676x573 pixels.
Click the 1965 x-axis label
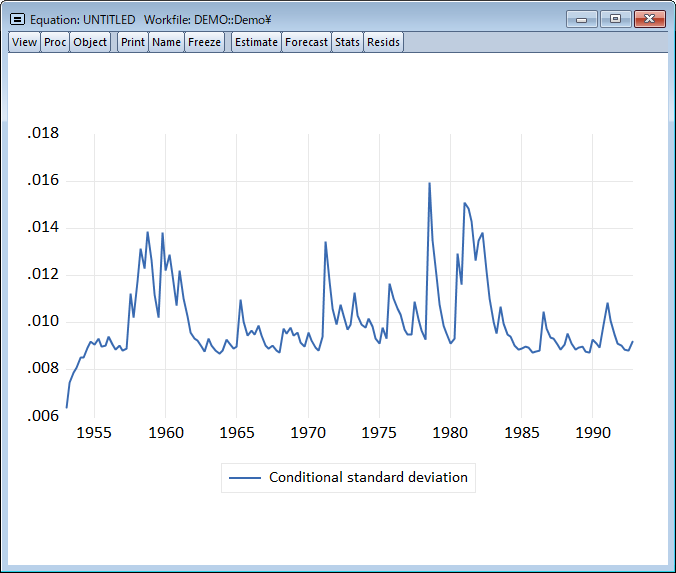click(237, 432)
